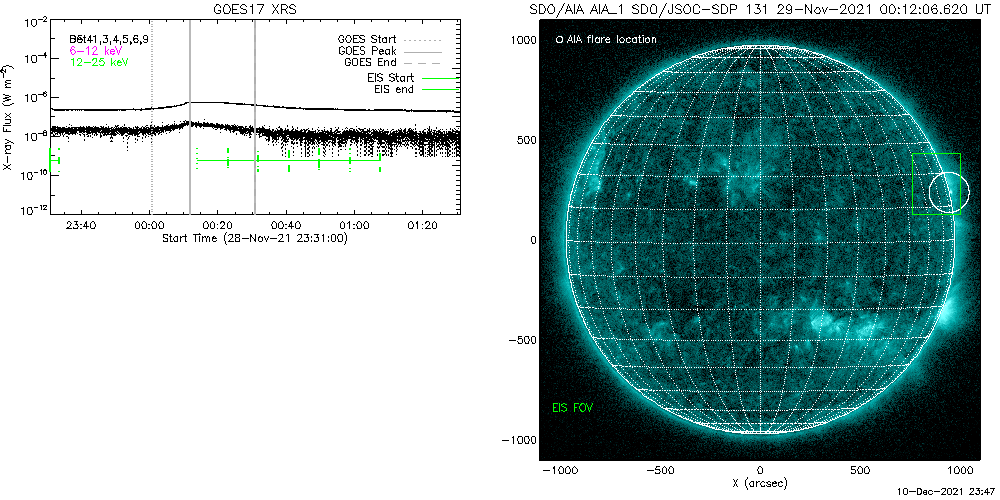The height and width of the screenshot is (500, 1000).
Task: Select the dotted GOES Start vertical line in the plot
Action: click(151, 119)
